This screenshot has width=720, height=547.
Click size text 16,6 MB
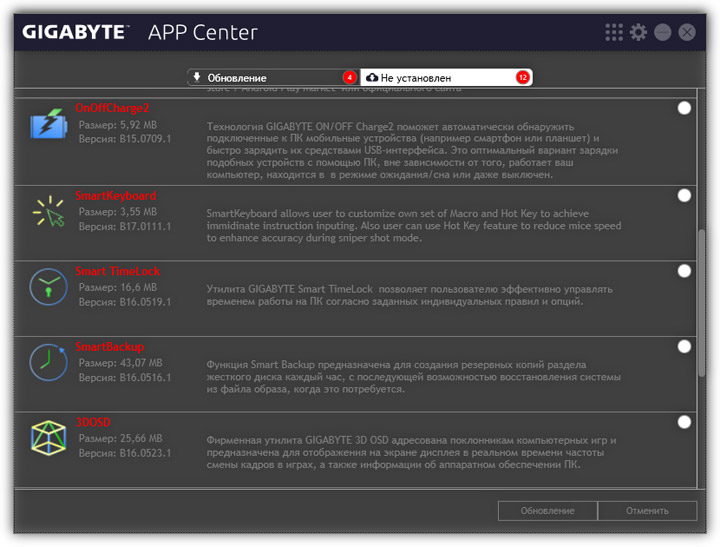138,288
